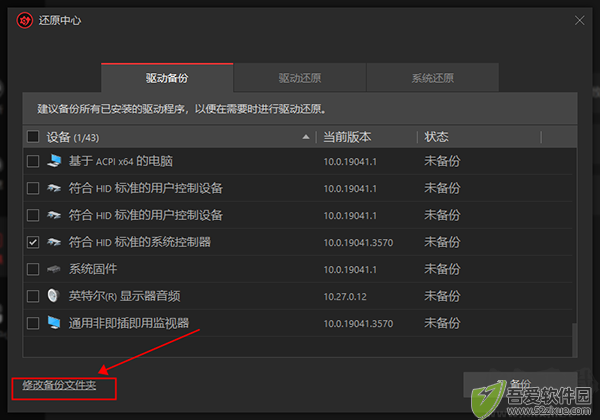Click the sort arrow in 设备 column header
The width and height of the screenshot is (600, 420).
[x=306, y=137]
